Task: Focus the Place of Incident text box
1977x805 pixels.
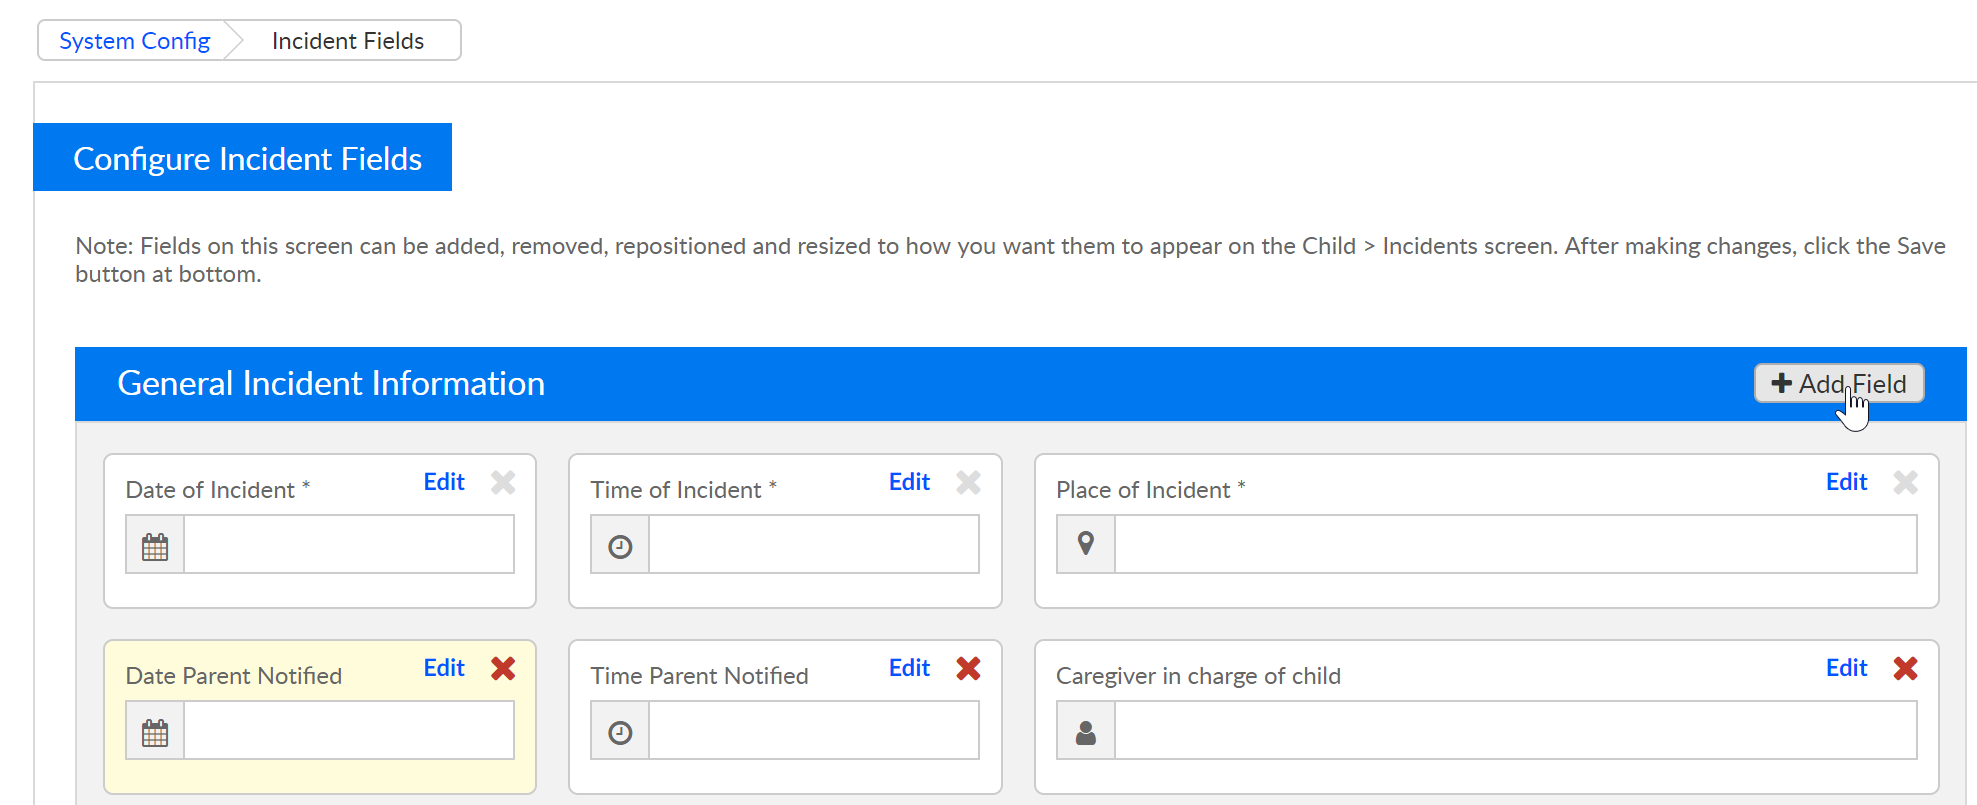Action: (x=1515, y=544)
